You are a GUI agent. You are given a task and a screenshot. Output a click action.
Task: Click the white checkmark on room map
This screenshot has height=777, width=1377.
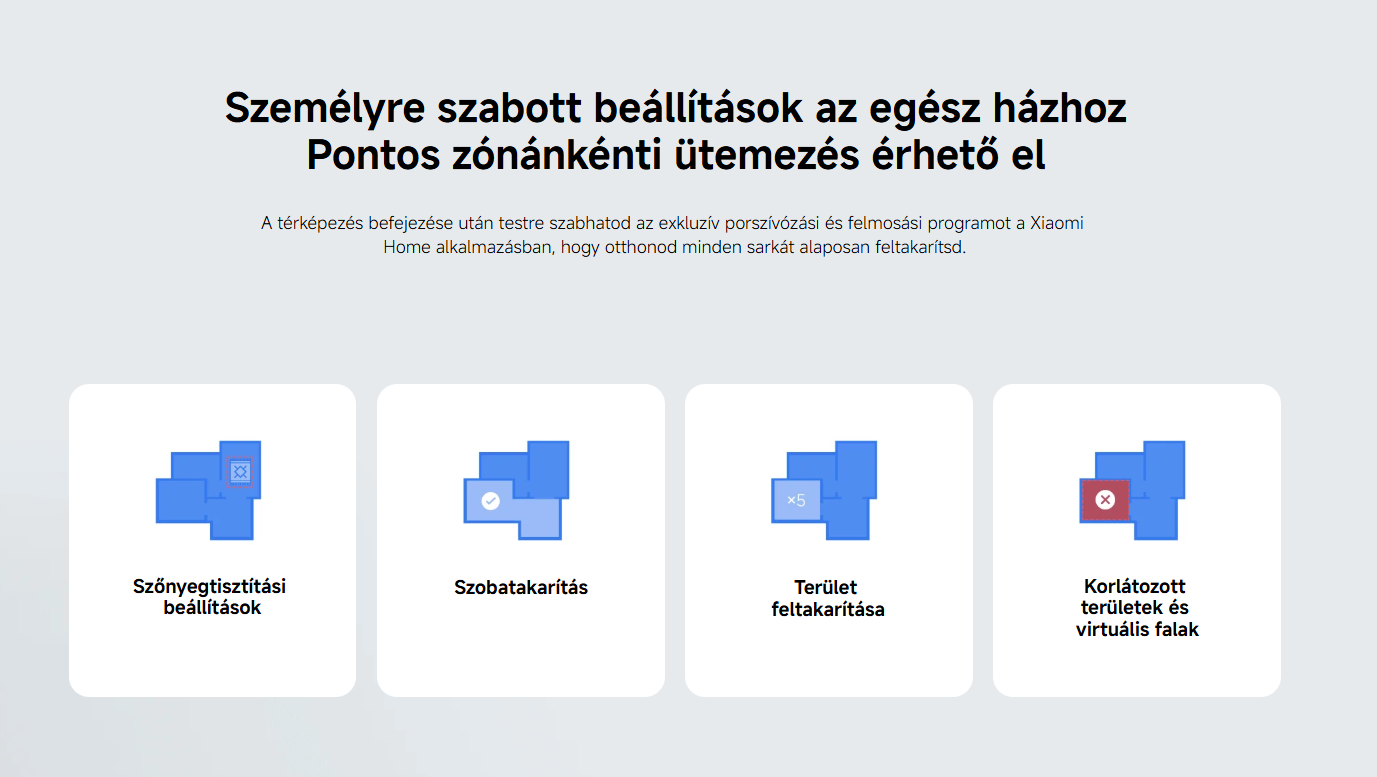click(x=490, y=500)
